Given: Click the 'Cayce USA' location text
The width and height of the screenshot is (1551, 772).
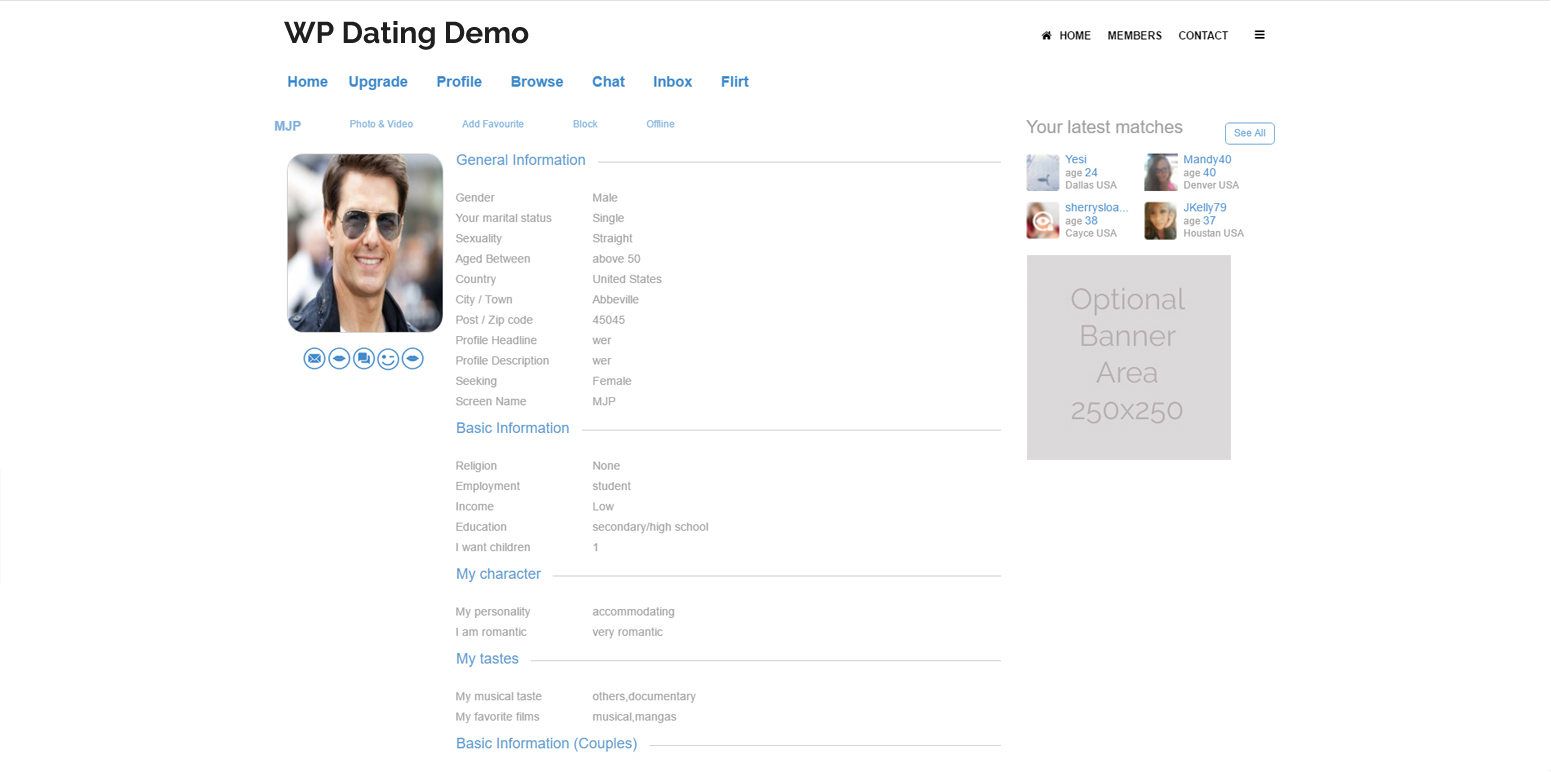Looking at the screenshot, I should click(x=1091, y=233).
